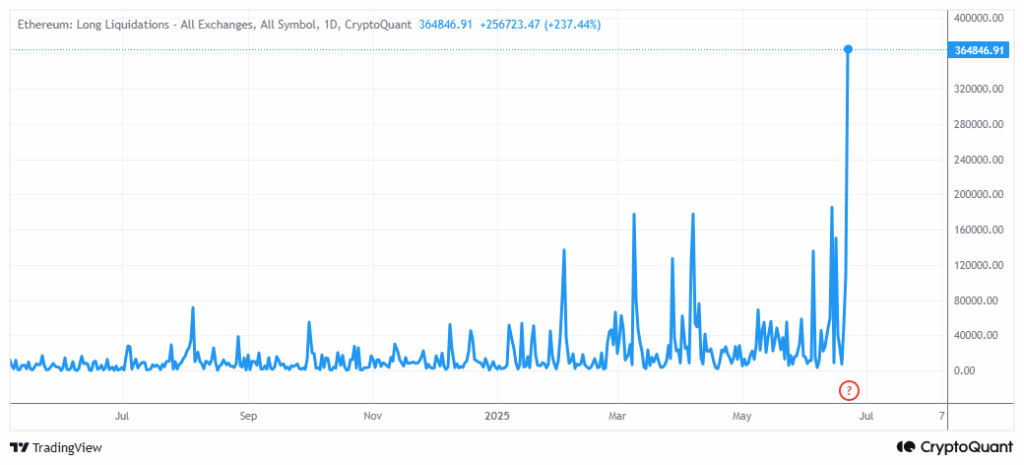This screenshot has width=1024, height=465.
Task: Select the Sep time axis label
Action: pos(248,415)
